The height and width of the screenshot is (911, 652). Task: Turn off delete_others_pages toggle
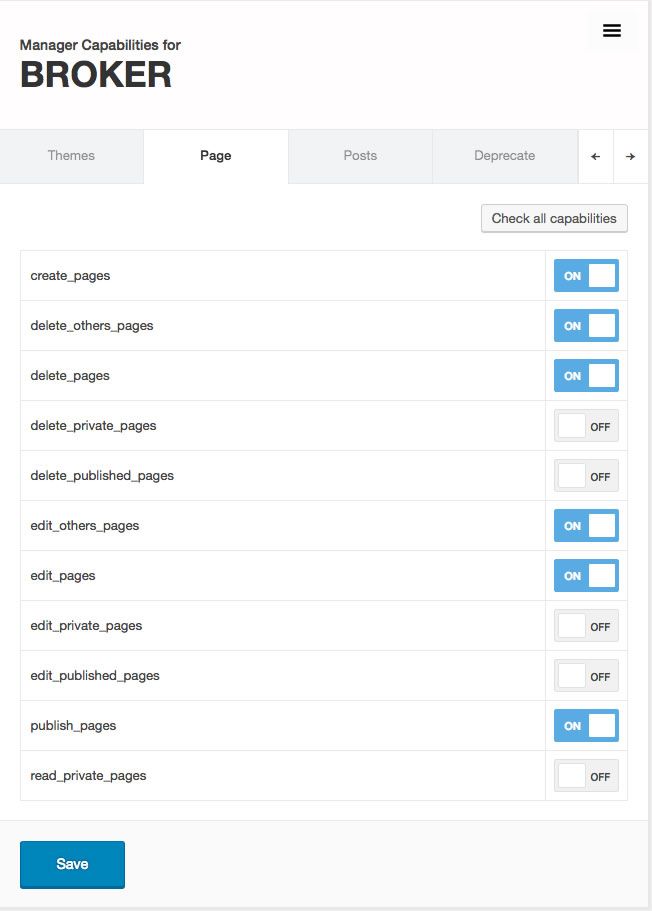pos(586,326)
